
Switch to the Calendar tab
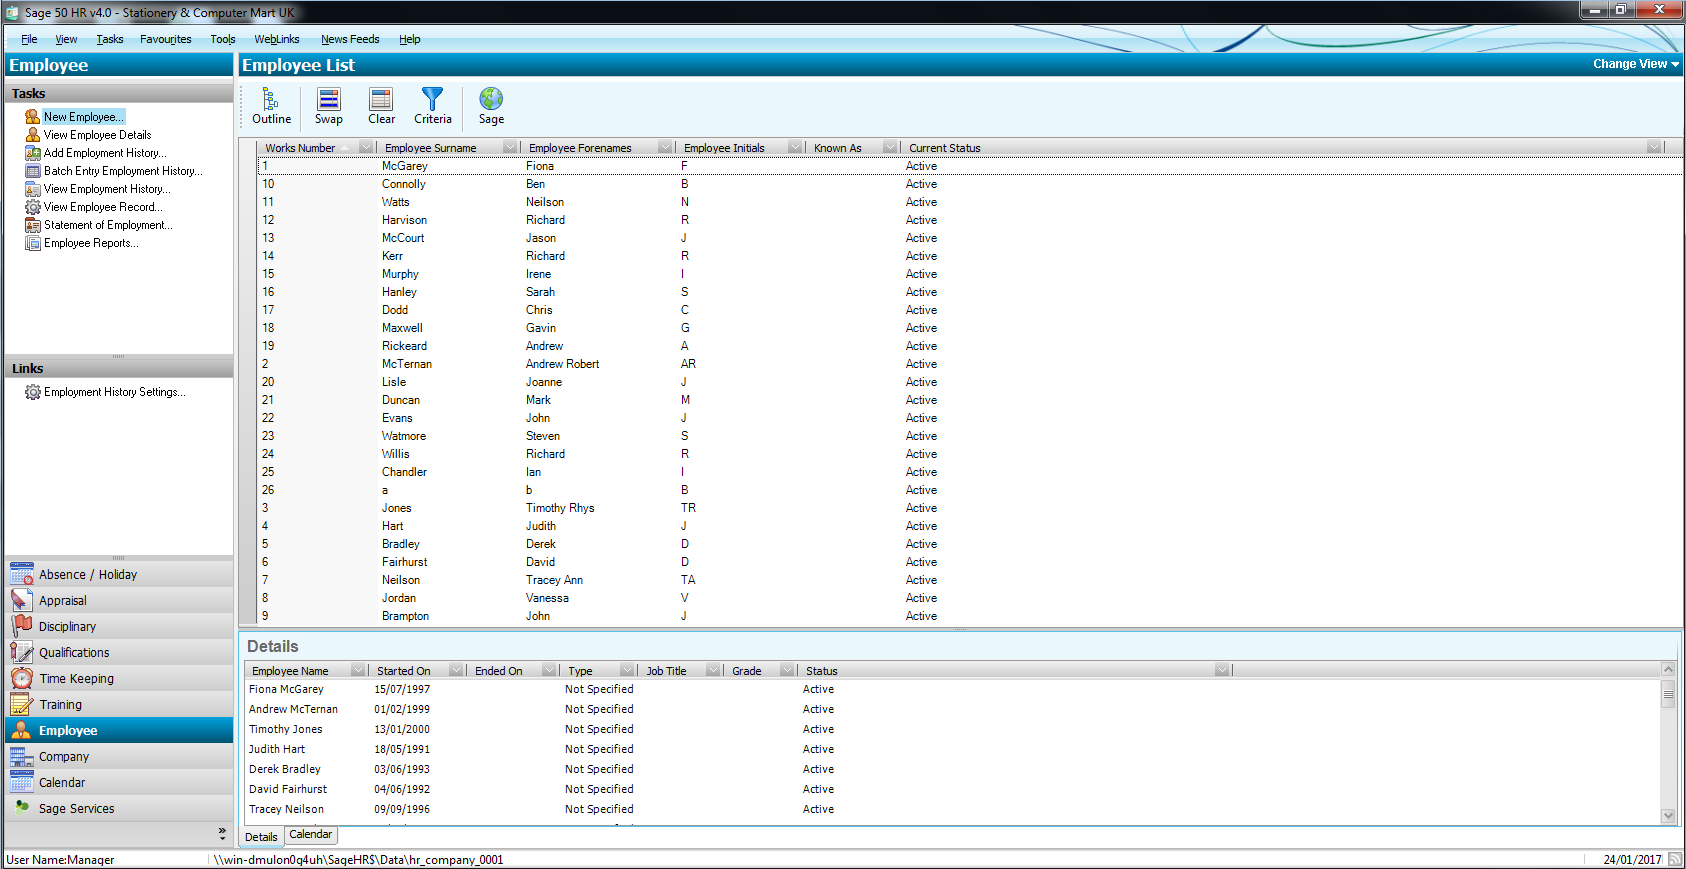click(311, 835)
